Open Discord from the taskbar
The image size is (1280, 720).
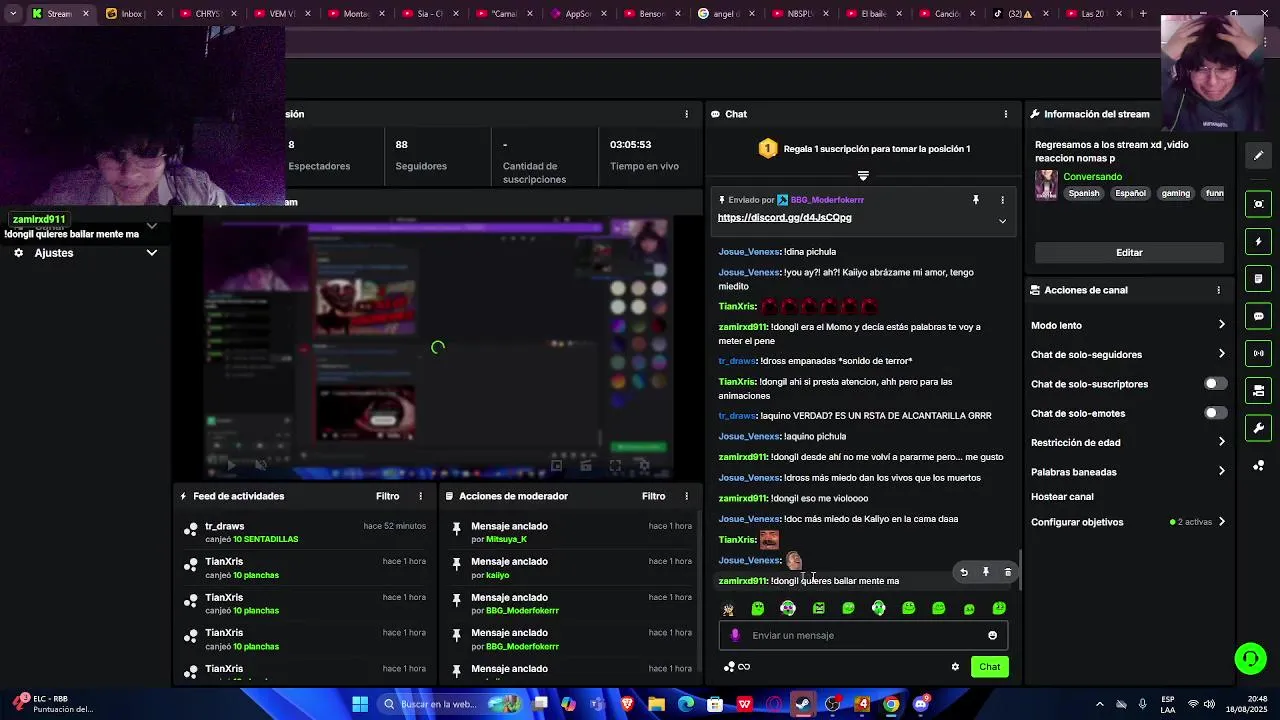(921, 704)
